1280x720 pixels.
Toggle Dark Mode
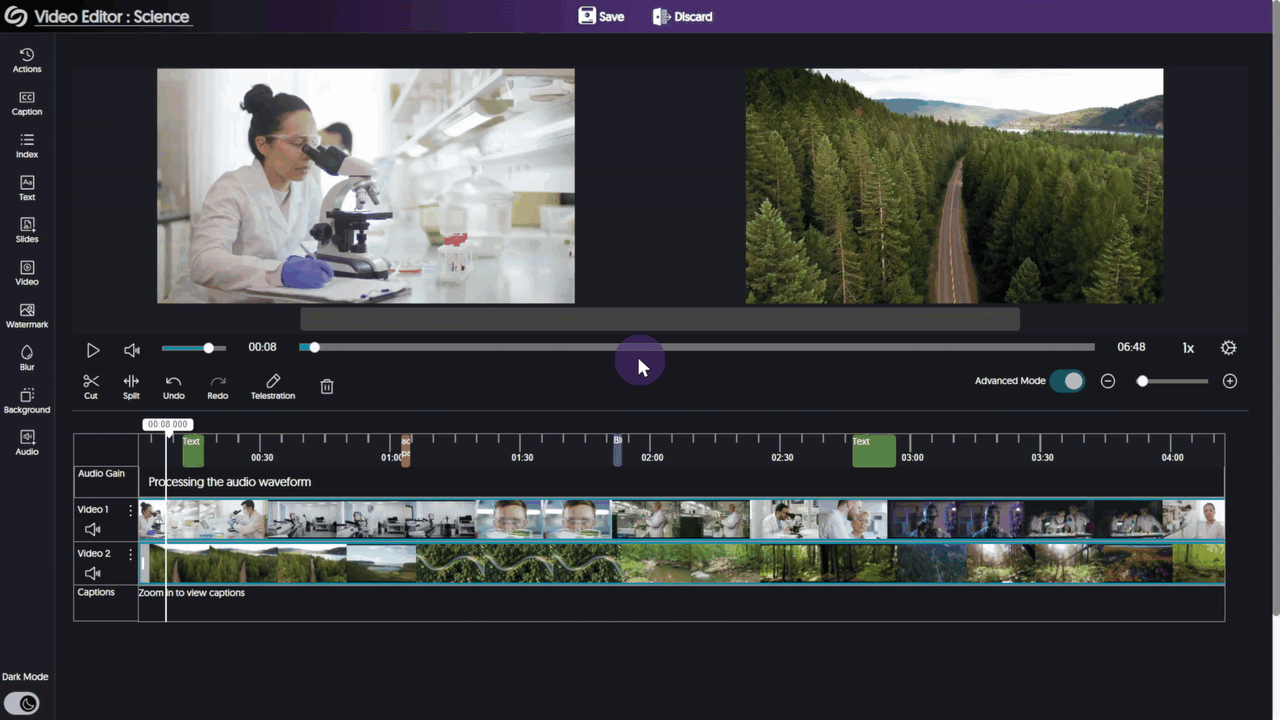click(22, 703)
